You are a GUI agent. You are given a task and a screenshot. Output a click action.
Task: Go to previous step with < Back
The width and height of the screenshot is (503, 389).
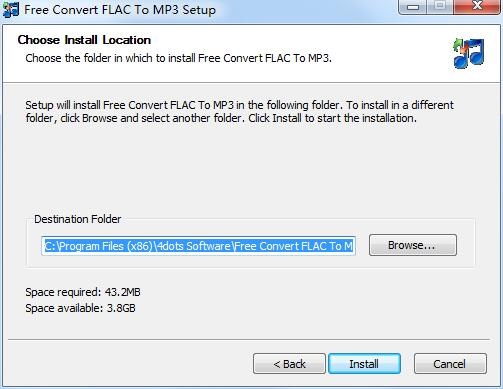(x=289, y=364)
